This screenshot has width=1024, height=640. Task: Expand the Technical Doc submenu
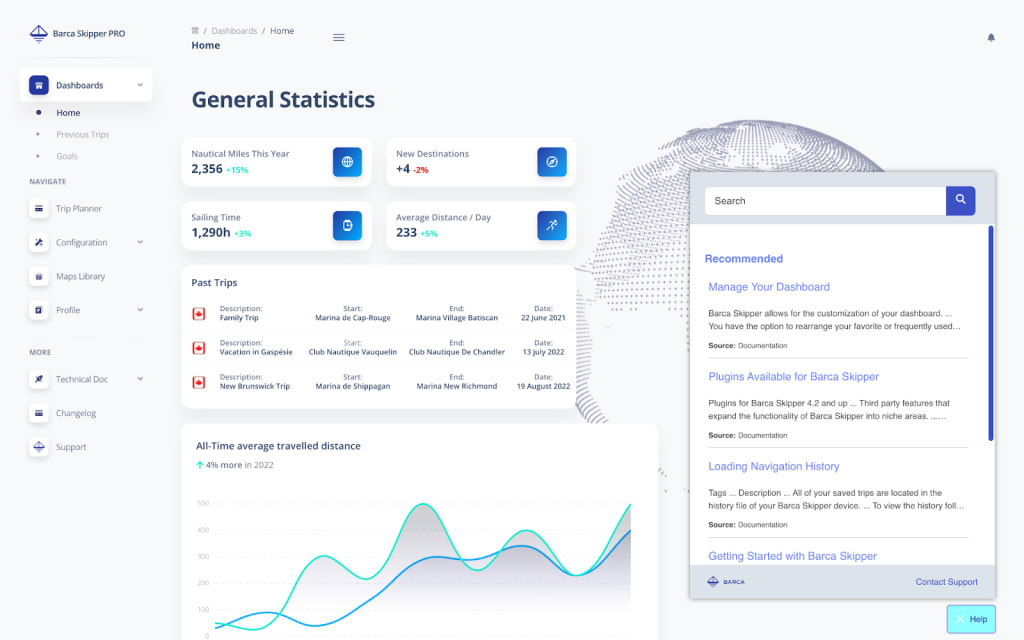tap(140, 379)
